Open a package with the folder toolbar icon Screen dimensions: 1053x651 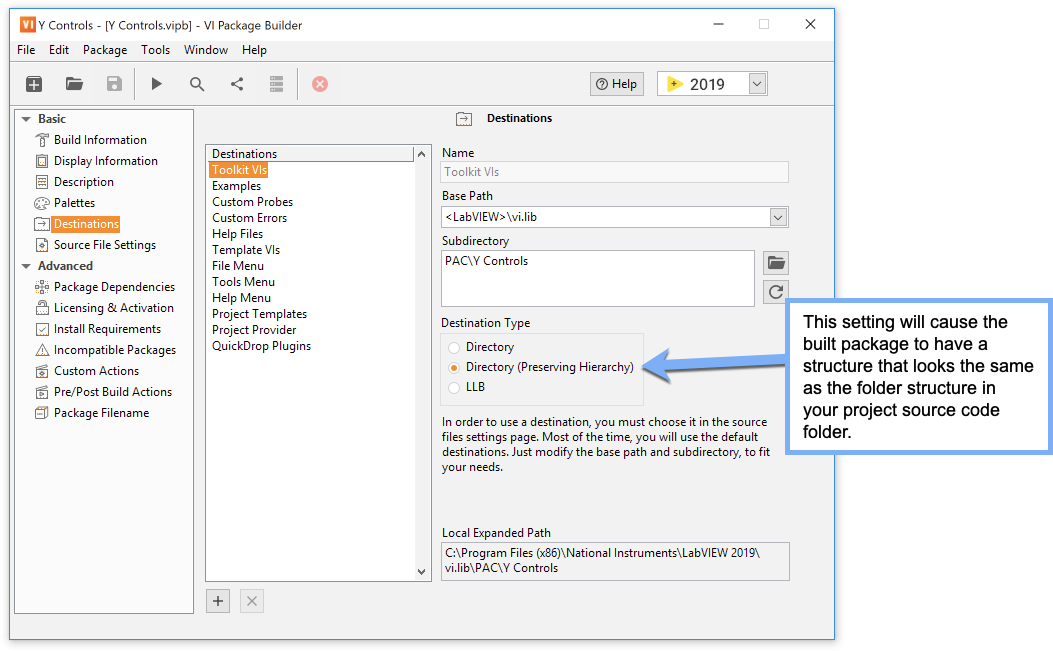point(74,84)
